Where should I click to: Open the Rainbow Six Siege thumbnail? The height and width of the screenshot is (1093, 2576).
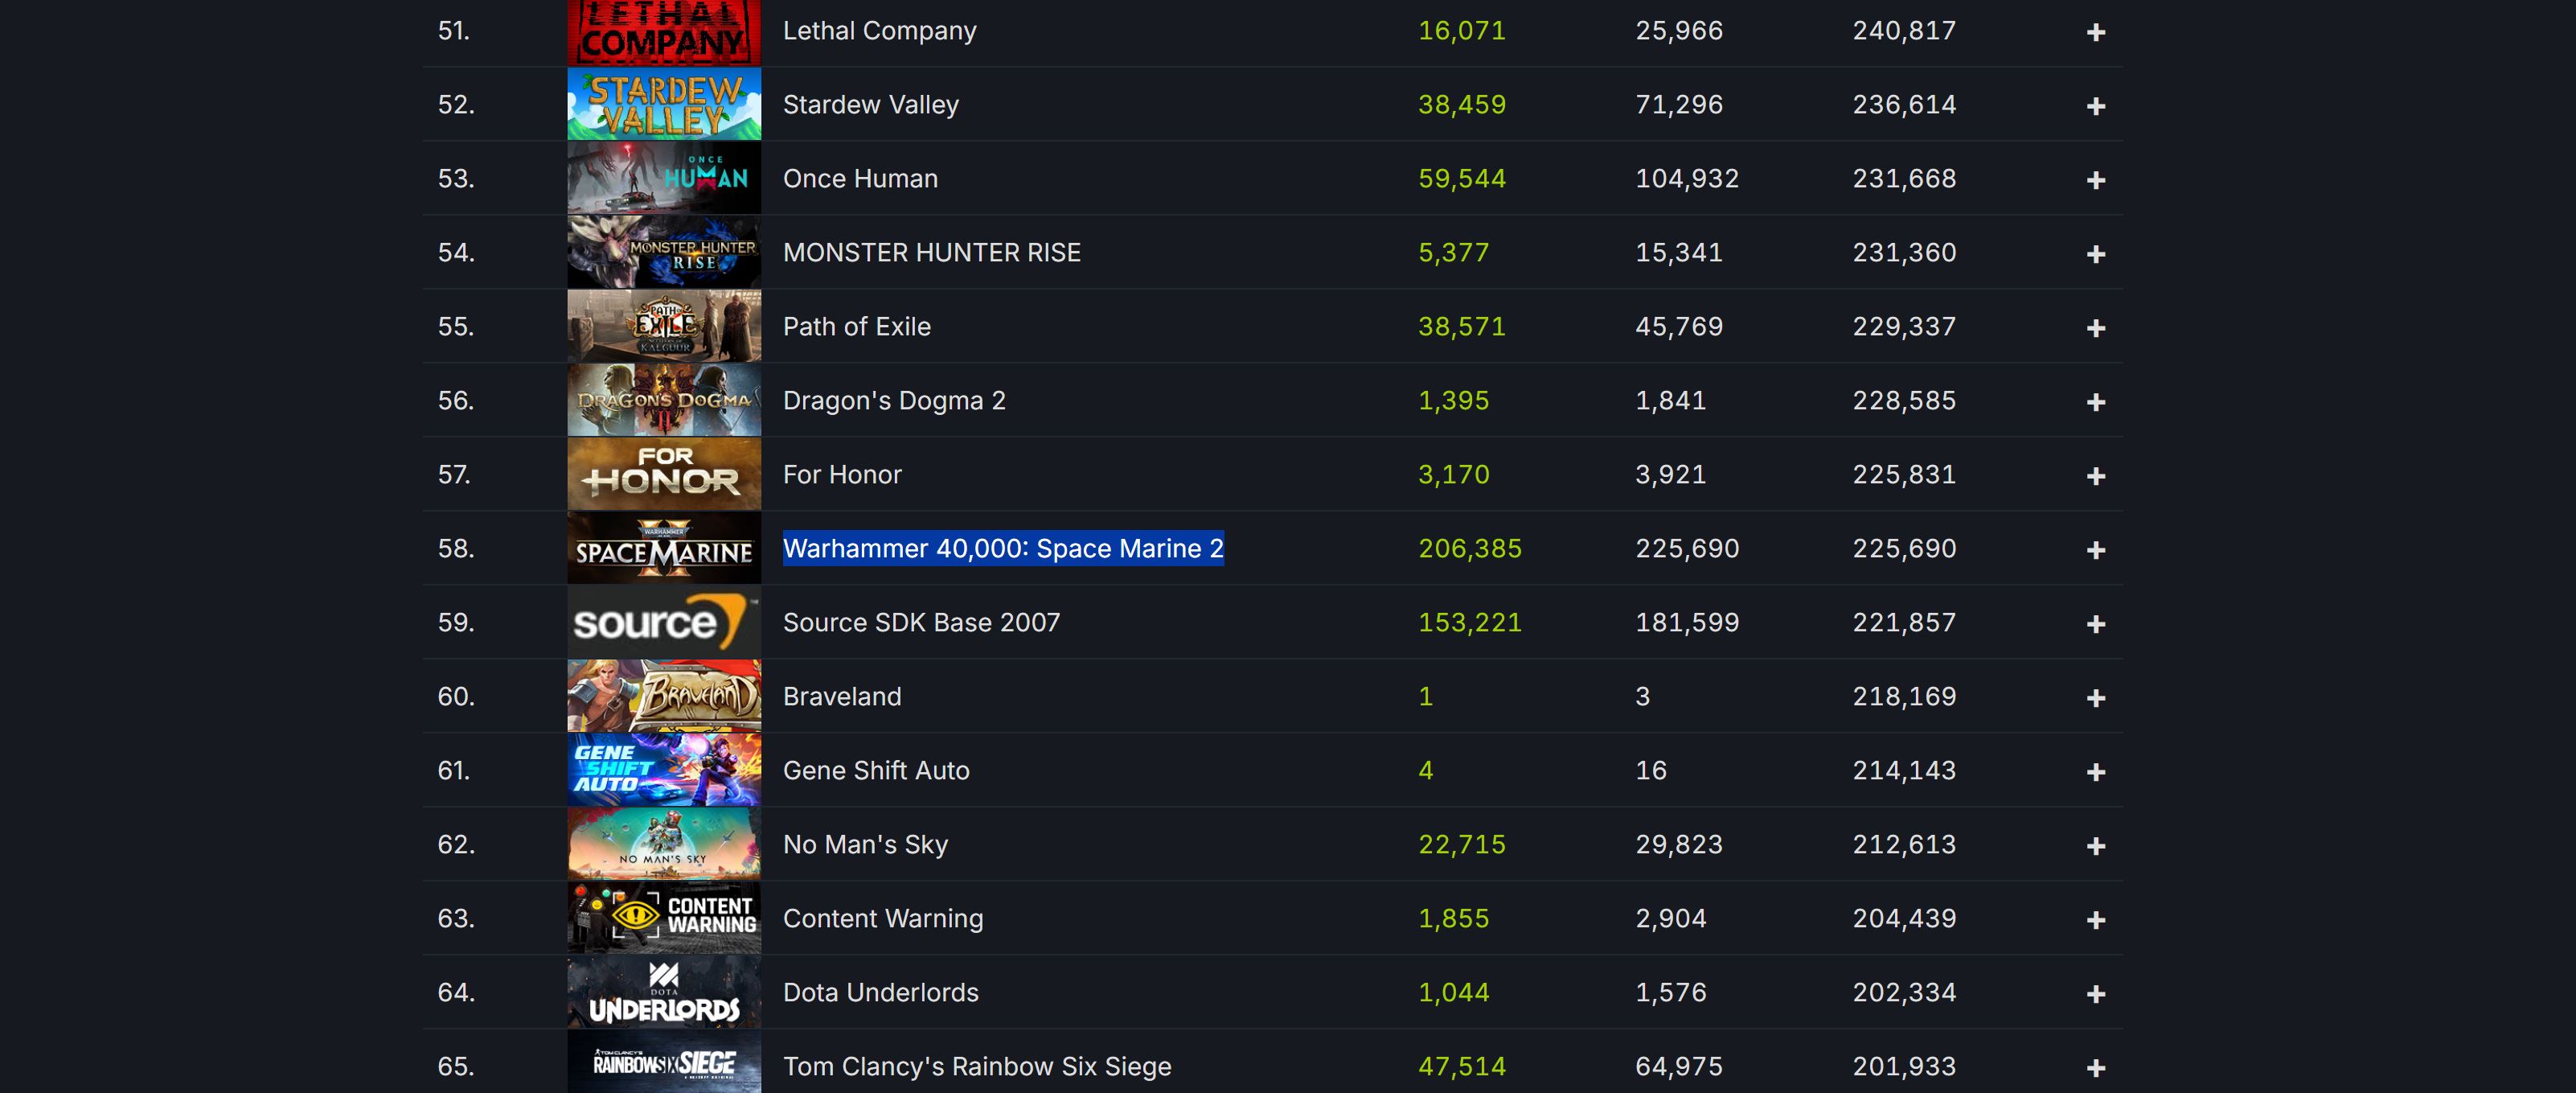tap(664, 1062)
